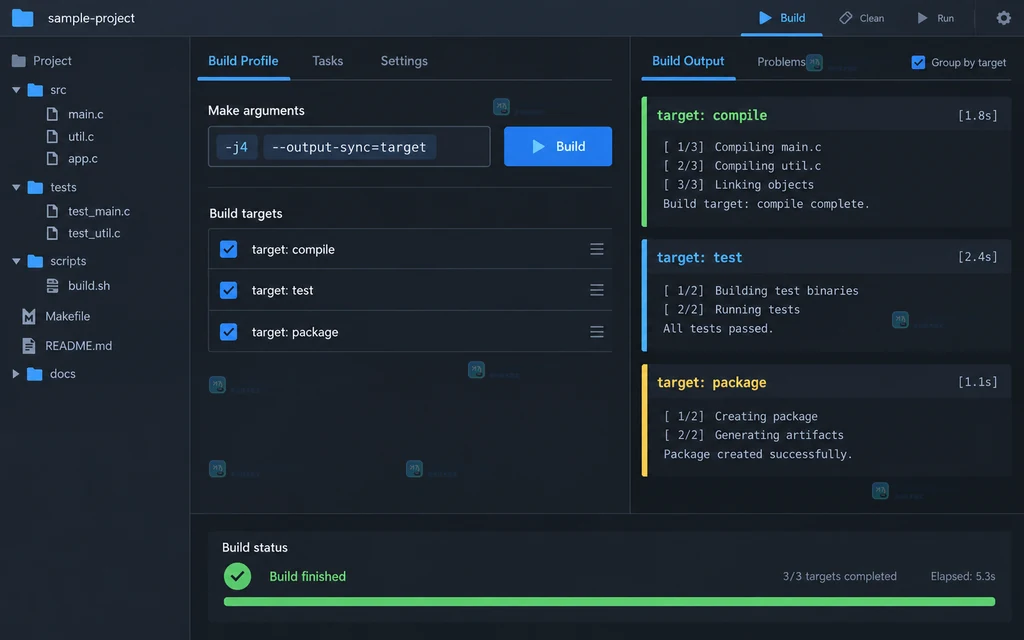Select the Build Output tab

click(688, 61)
